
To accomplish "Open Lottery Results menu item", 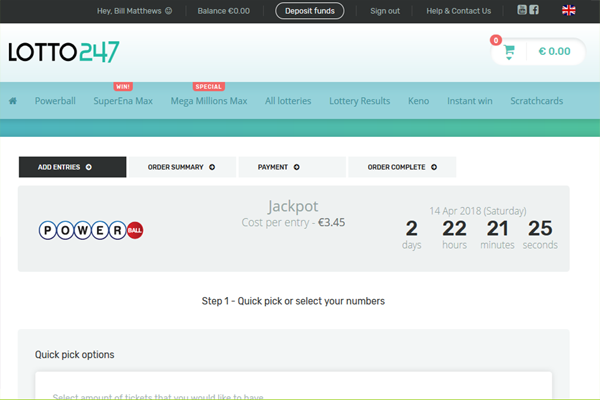I will tap(360, 101).
